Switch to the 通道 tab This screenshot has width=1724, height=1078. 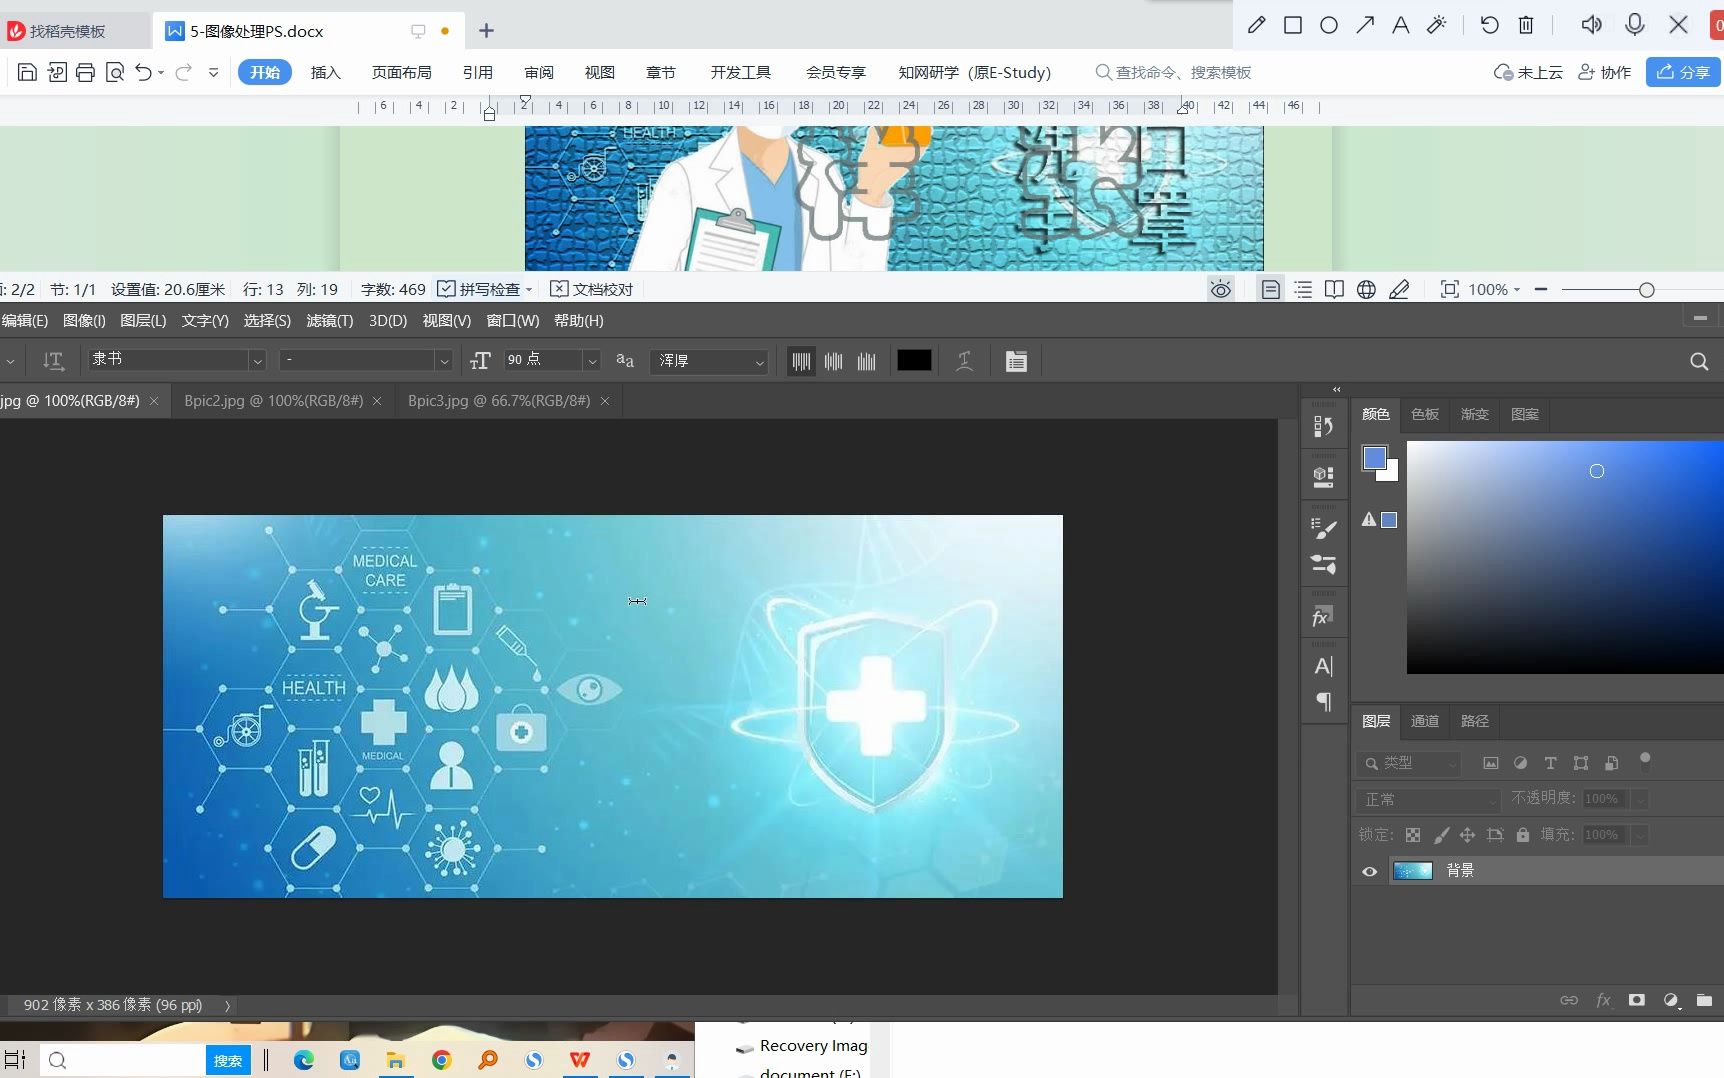click(x=1425, y=721)
